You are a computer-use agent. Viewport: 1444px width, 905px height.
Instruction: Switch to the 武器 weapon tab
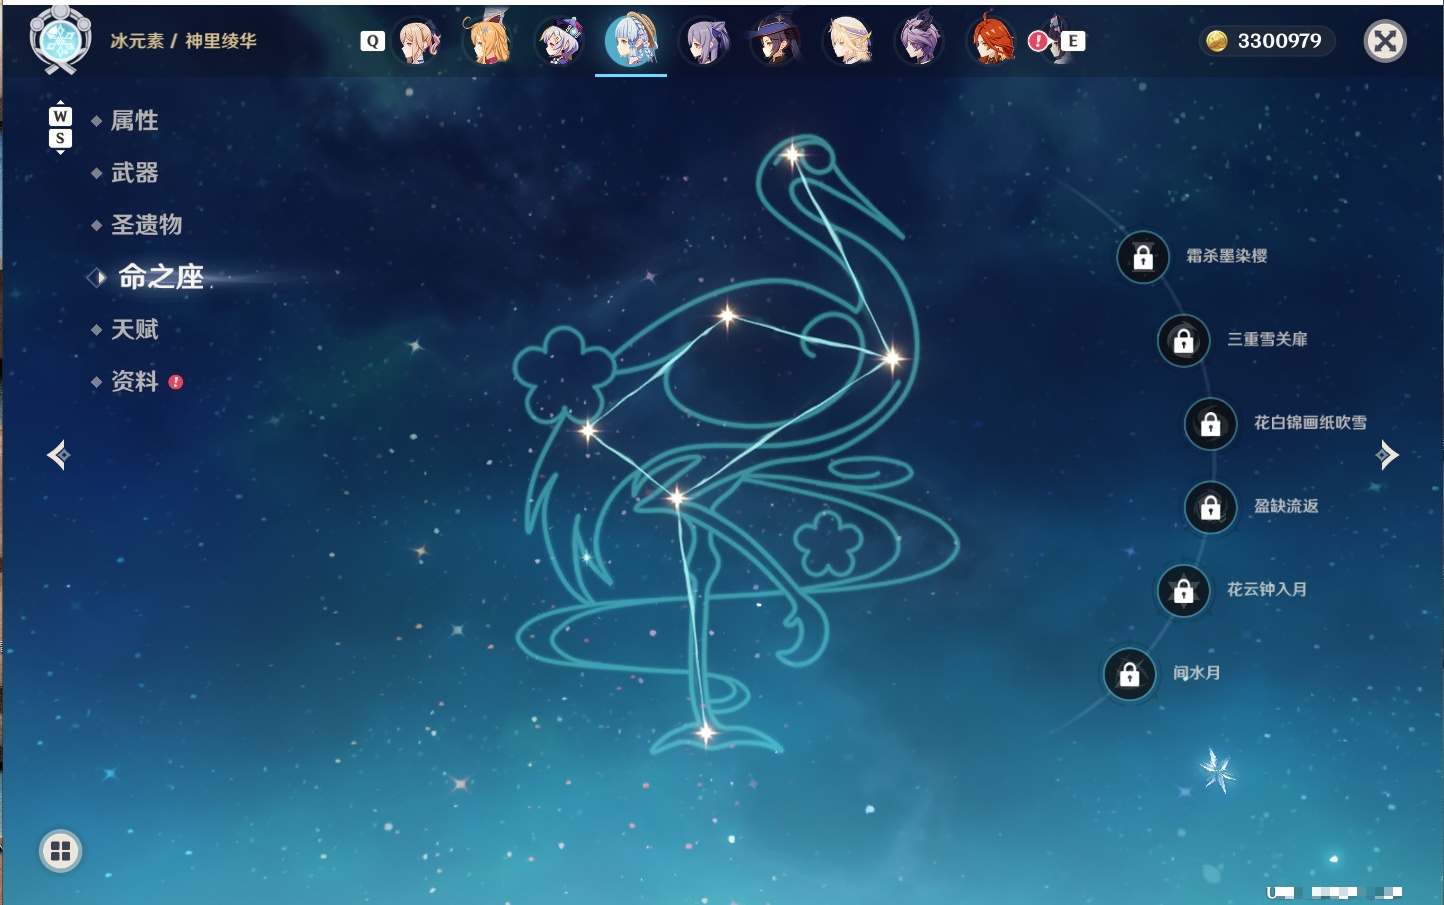click(x=134, y=173)
